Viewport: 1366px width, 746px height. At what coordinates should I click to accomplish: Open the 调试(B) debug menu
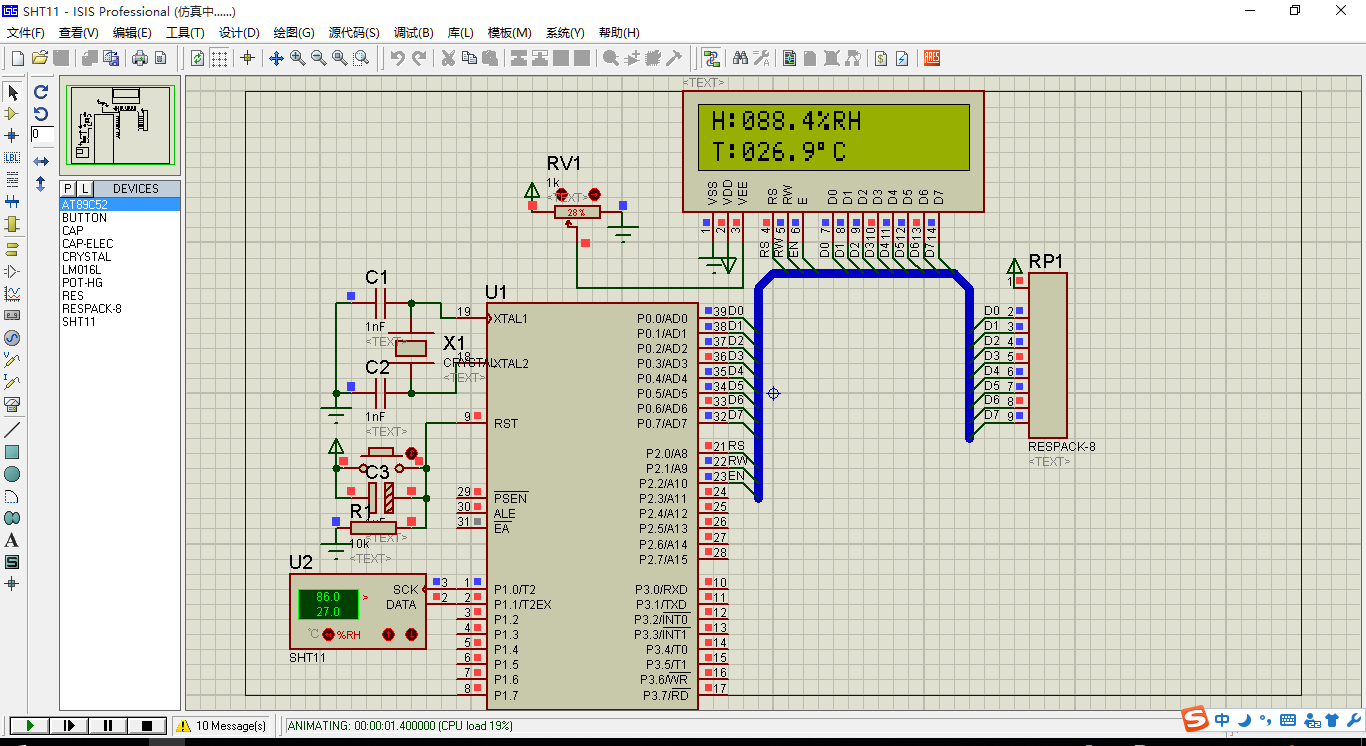click(413, 33)
